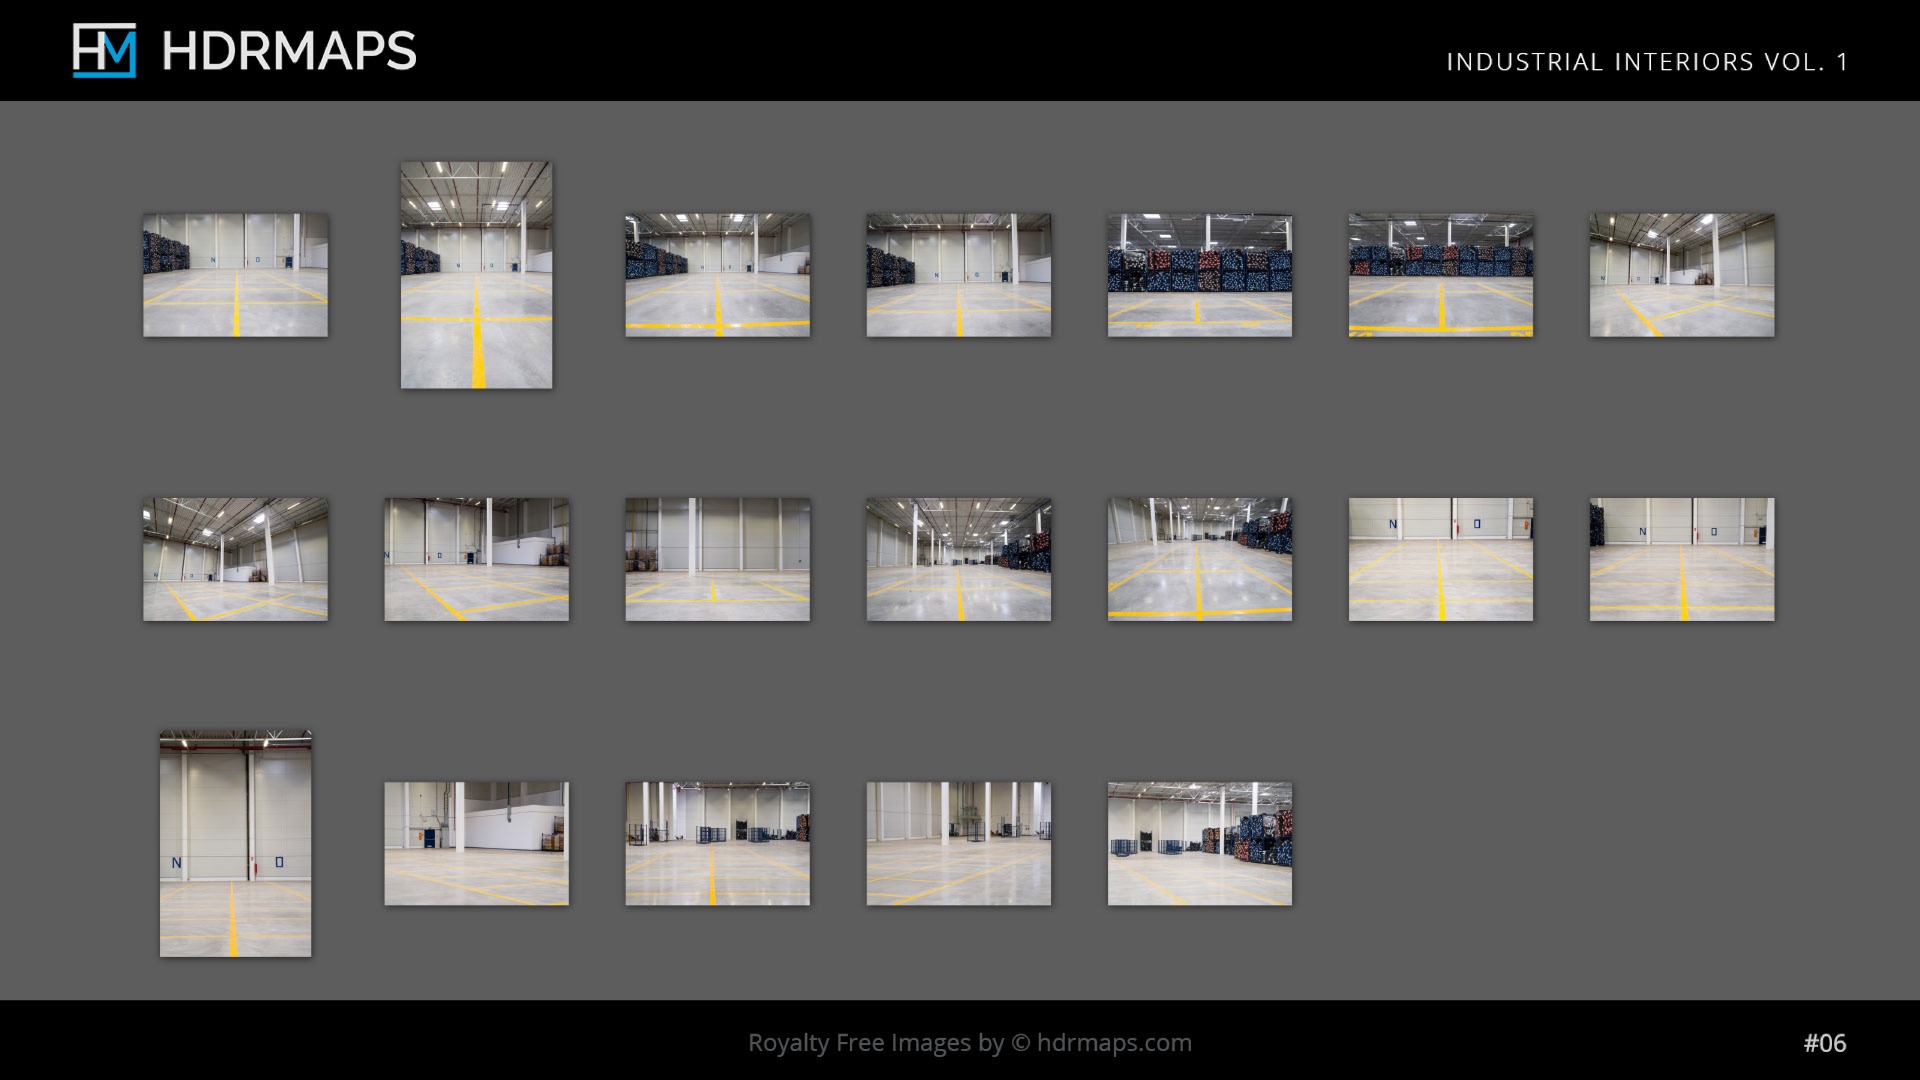Click the HDRMAPS title text
Image resolution: width=1920 pixels, height=1080 pixels.
(288, 51)
